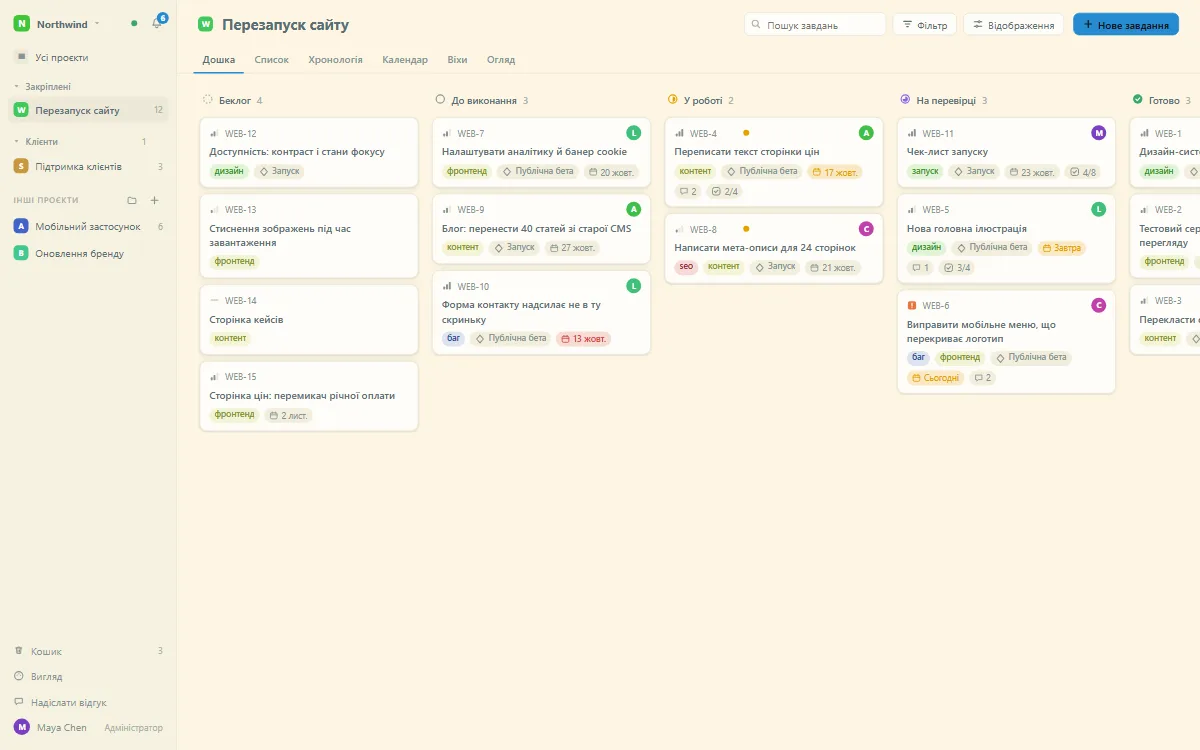Focus the "Пошук завдань" search field
1200x750 pixels.
(815, 25)
